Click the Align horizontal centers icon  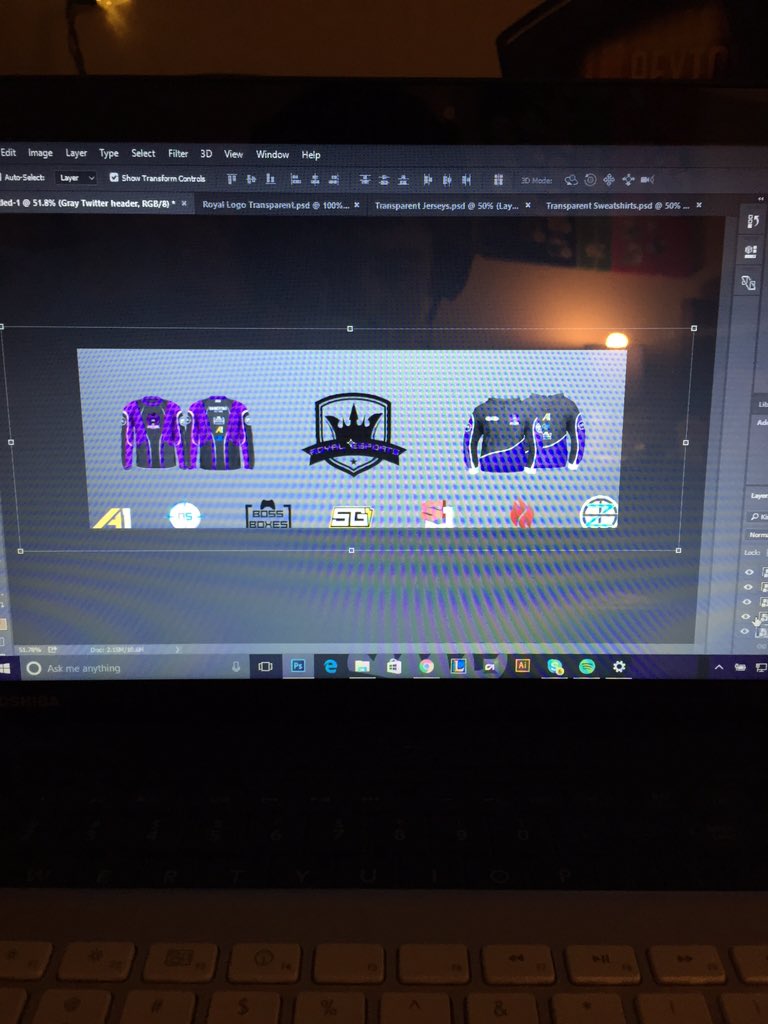[315, 179]
